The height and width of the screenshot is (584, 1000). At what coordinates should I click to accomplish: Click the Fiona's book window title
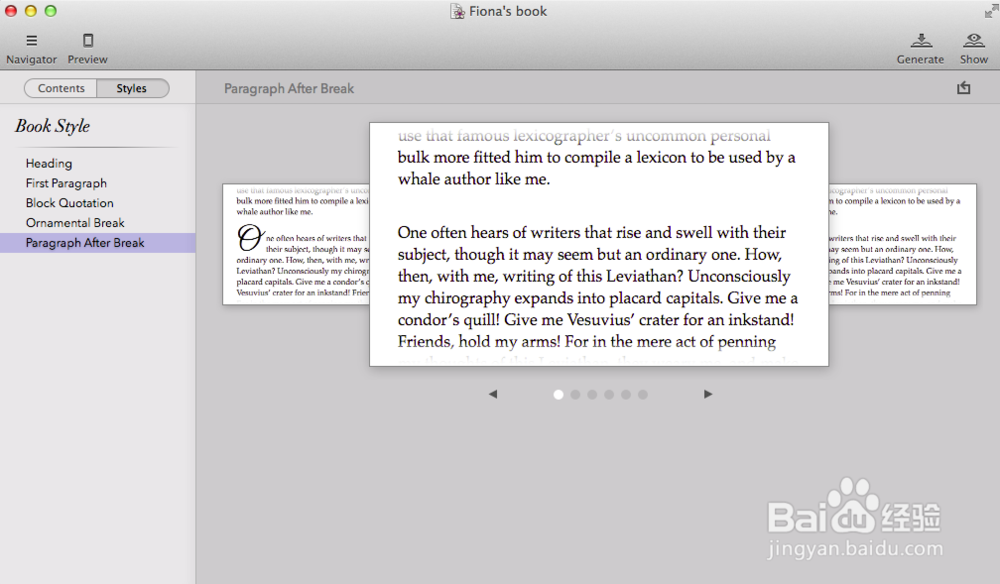pyautogui.click(x=508, y=11)
